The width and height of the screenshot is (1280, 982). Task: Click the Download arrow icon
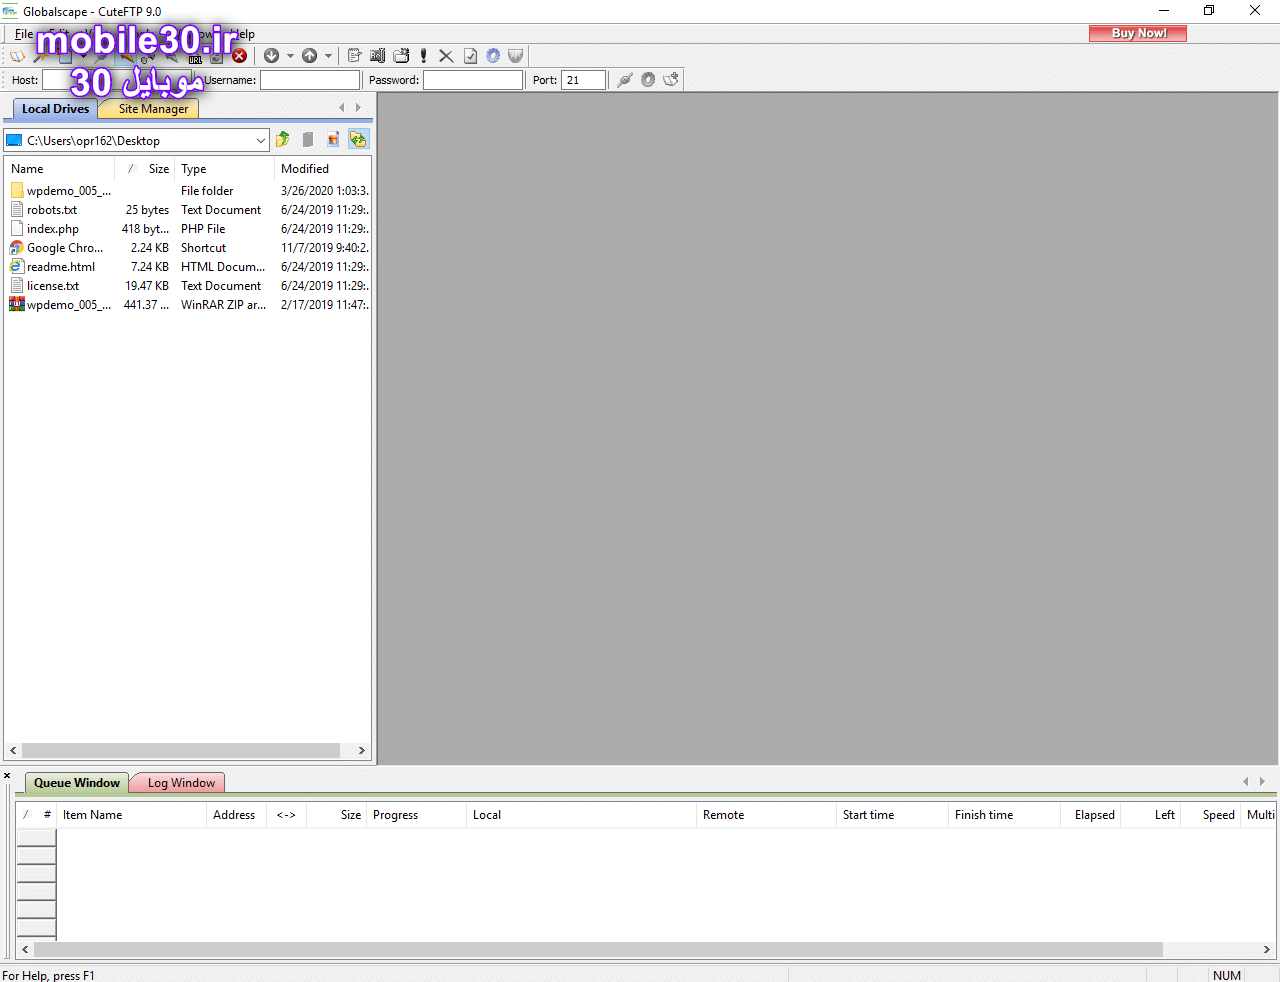coord(271,56)
